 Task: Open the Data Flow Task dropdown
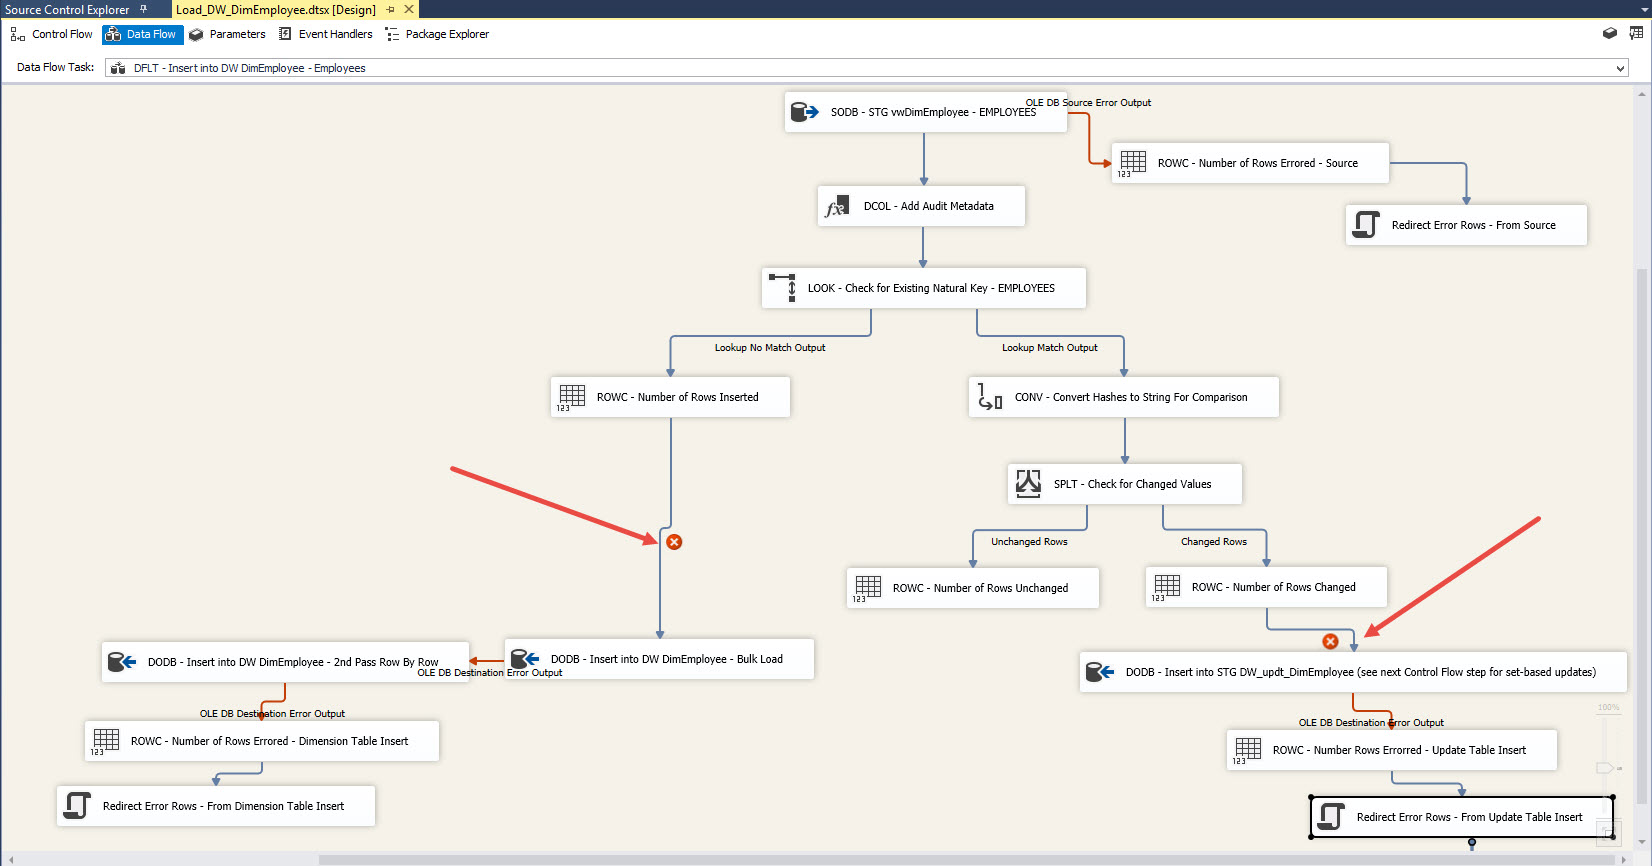click(x=1620, y=68)
